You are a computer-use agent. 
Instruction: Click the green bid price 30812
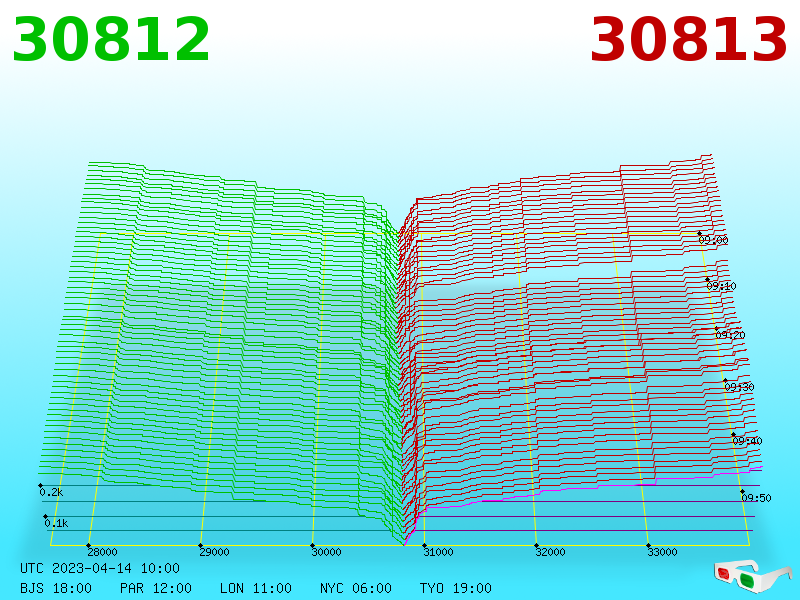tap(111, 40)
